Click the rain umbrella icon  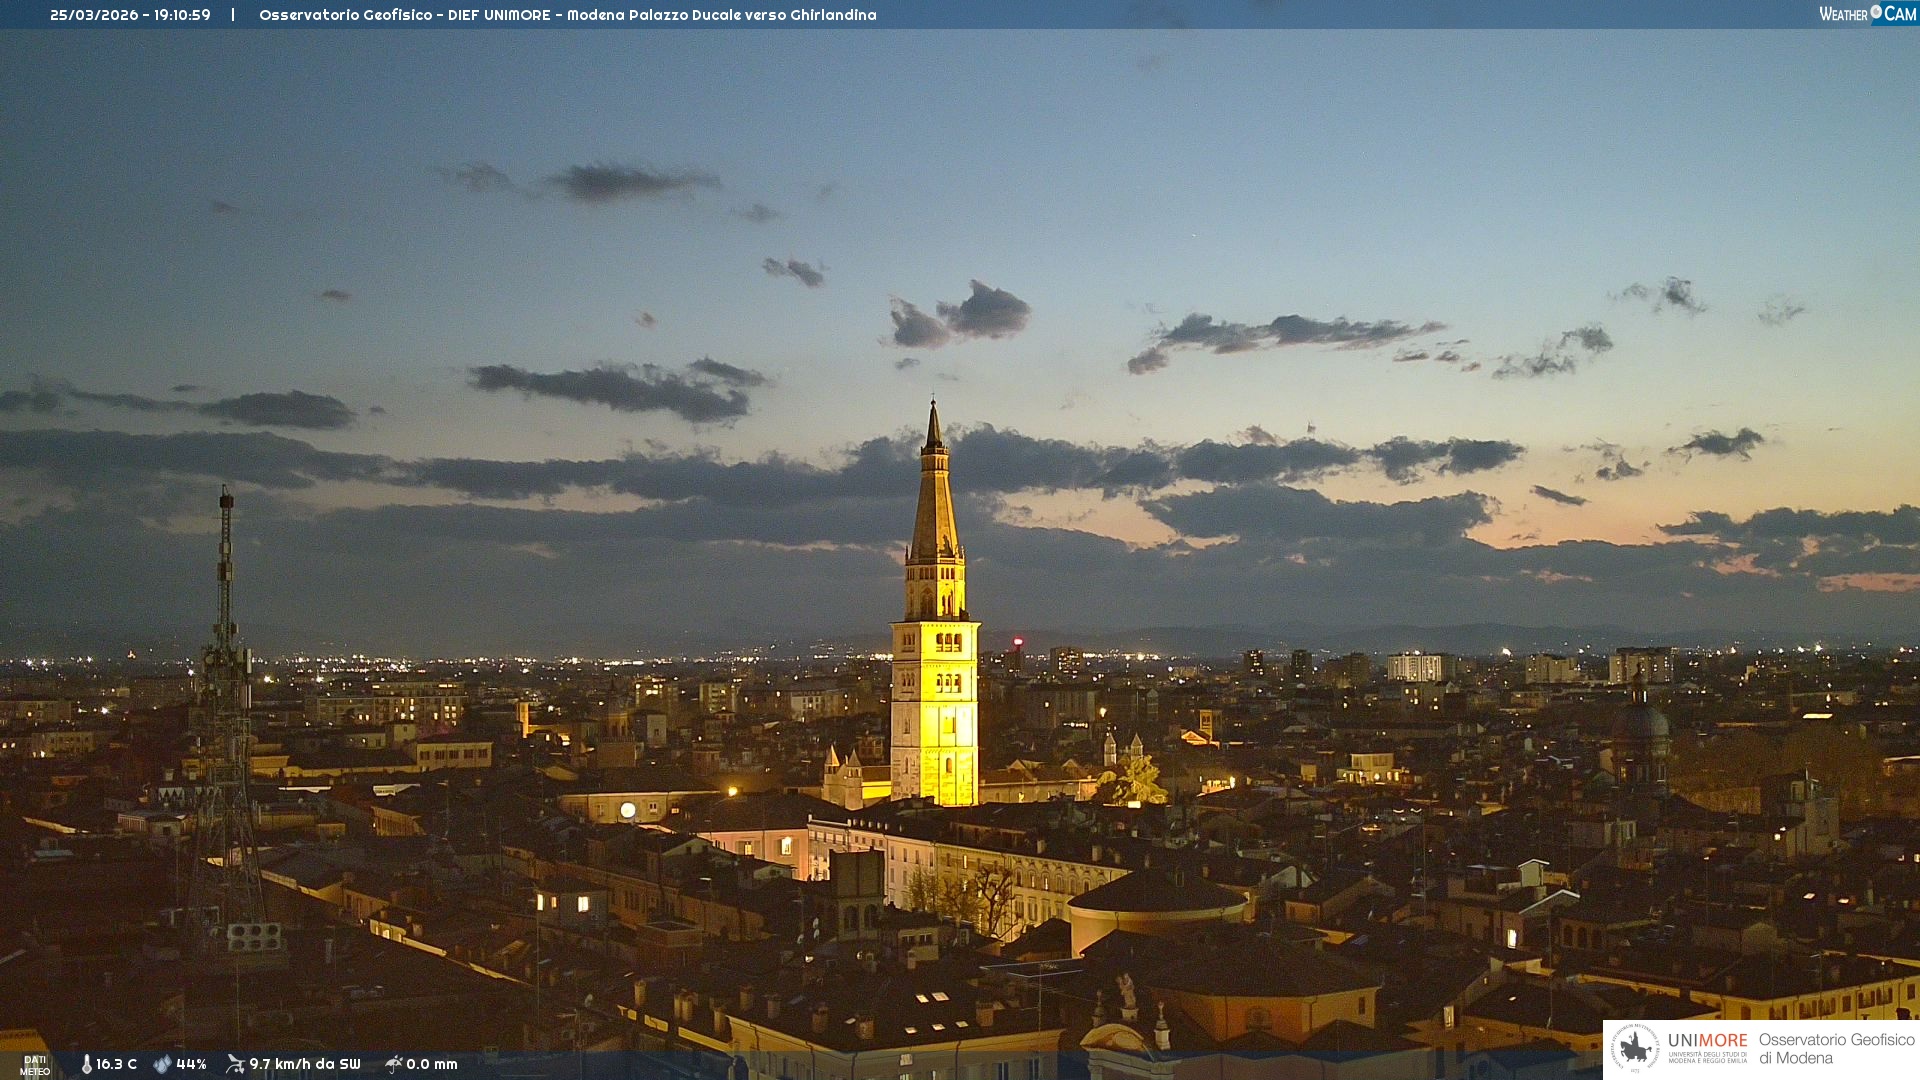pos(393,1064)
